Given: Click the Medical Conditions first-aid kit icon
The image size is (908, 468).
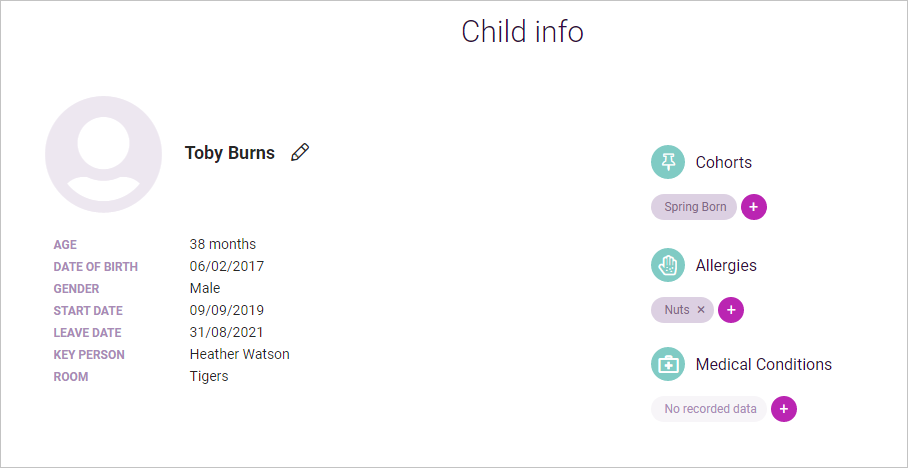Looking at the screenshot, I should (668, 364).
